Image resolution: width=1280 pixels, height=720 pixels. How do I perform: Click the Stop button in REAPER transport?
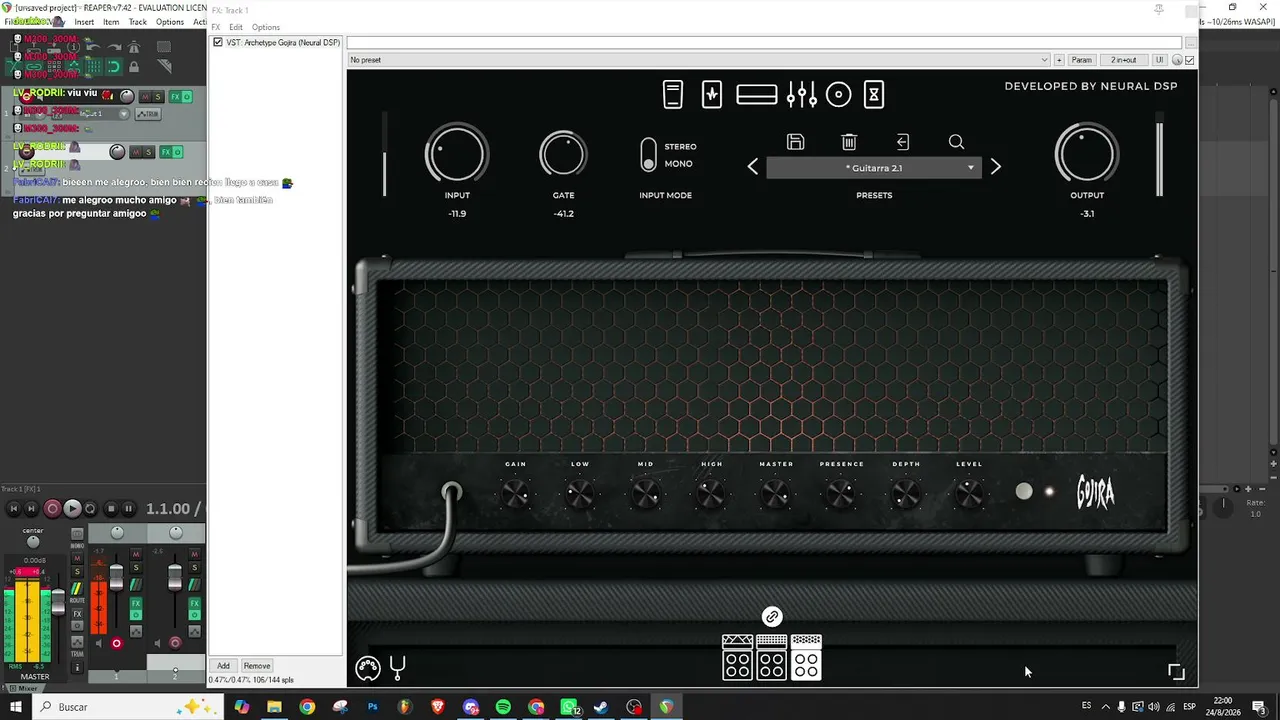coord(111,509)
